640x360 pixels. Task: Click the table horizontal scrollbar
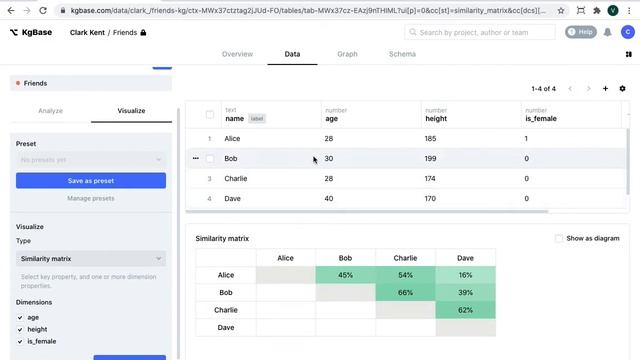367,211
